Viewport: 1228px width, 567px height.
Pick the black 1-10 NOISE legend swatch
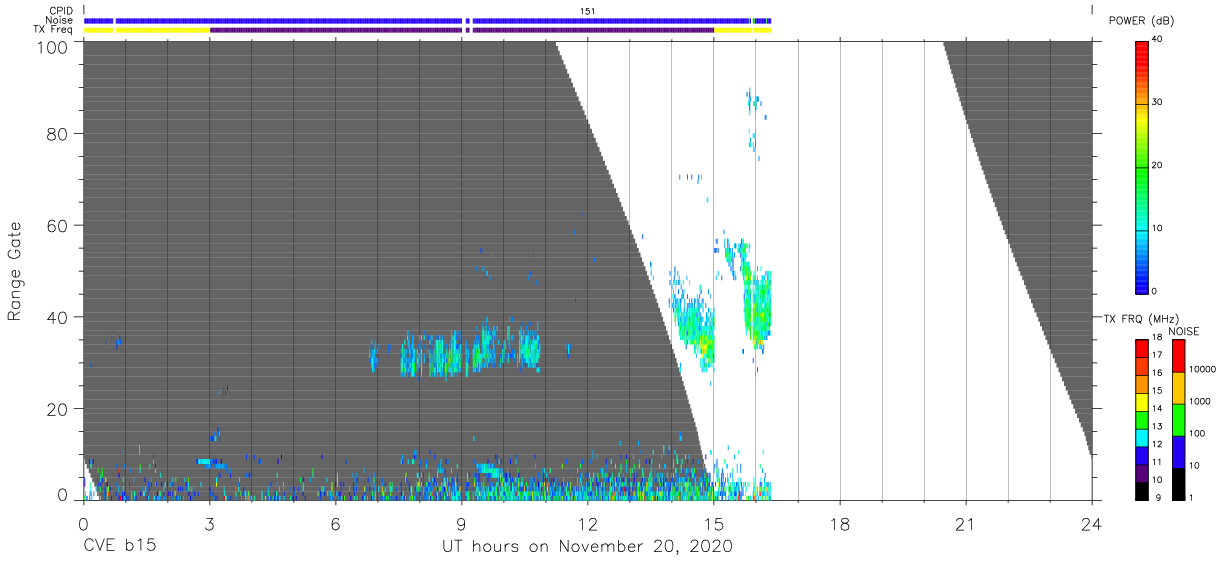[x=1178, y=482]
